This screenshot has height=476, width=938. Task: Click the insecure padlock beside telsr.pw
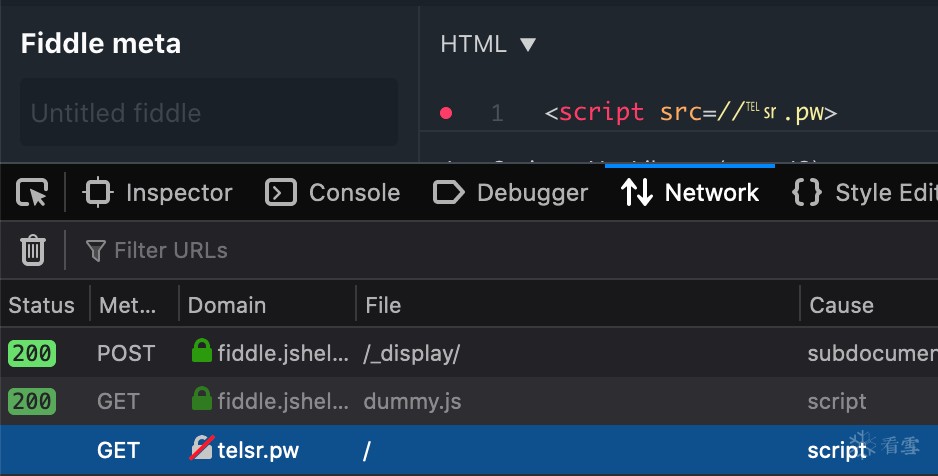[201, 450]
